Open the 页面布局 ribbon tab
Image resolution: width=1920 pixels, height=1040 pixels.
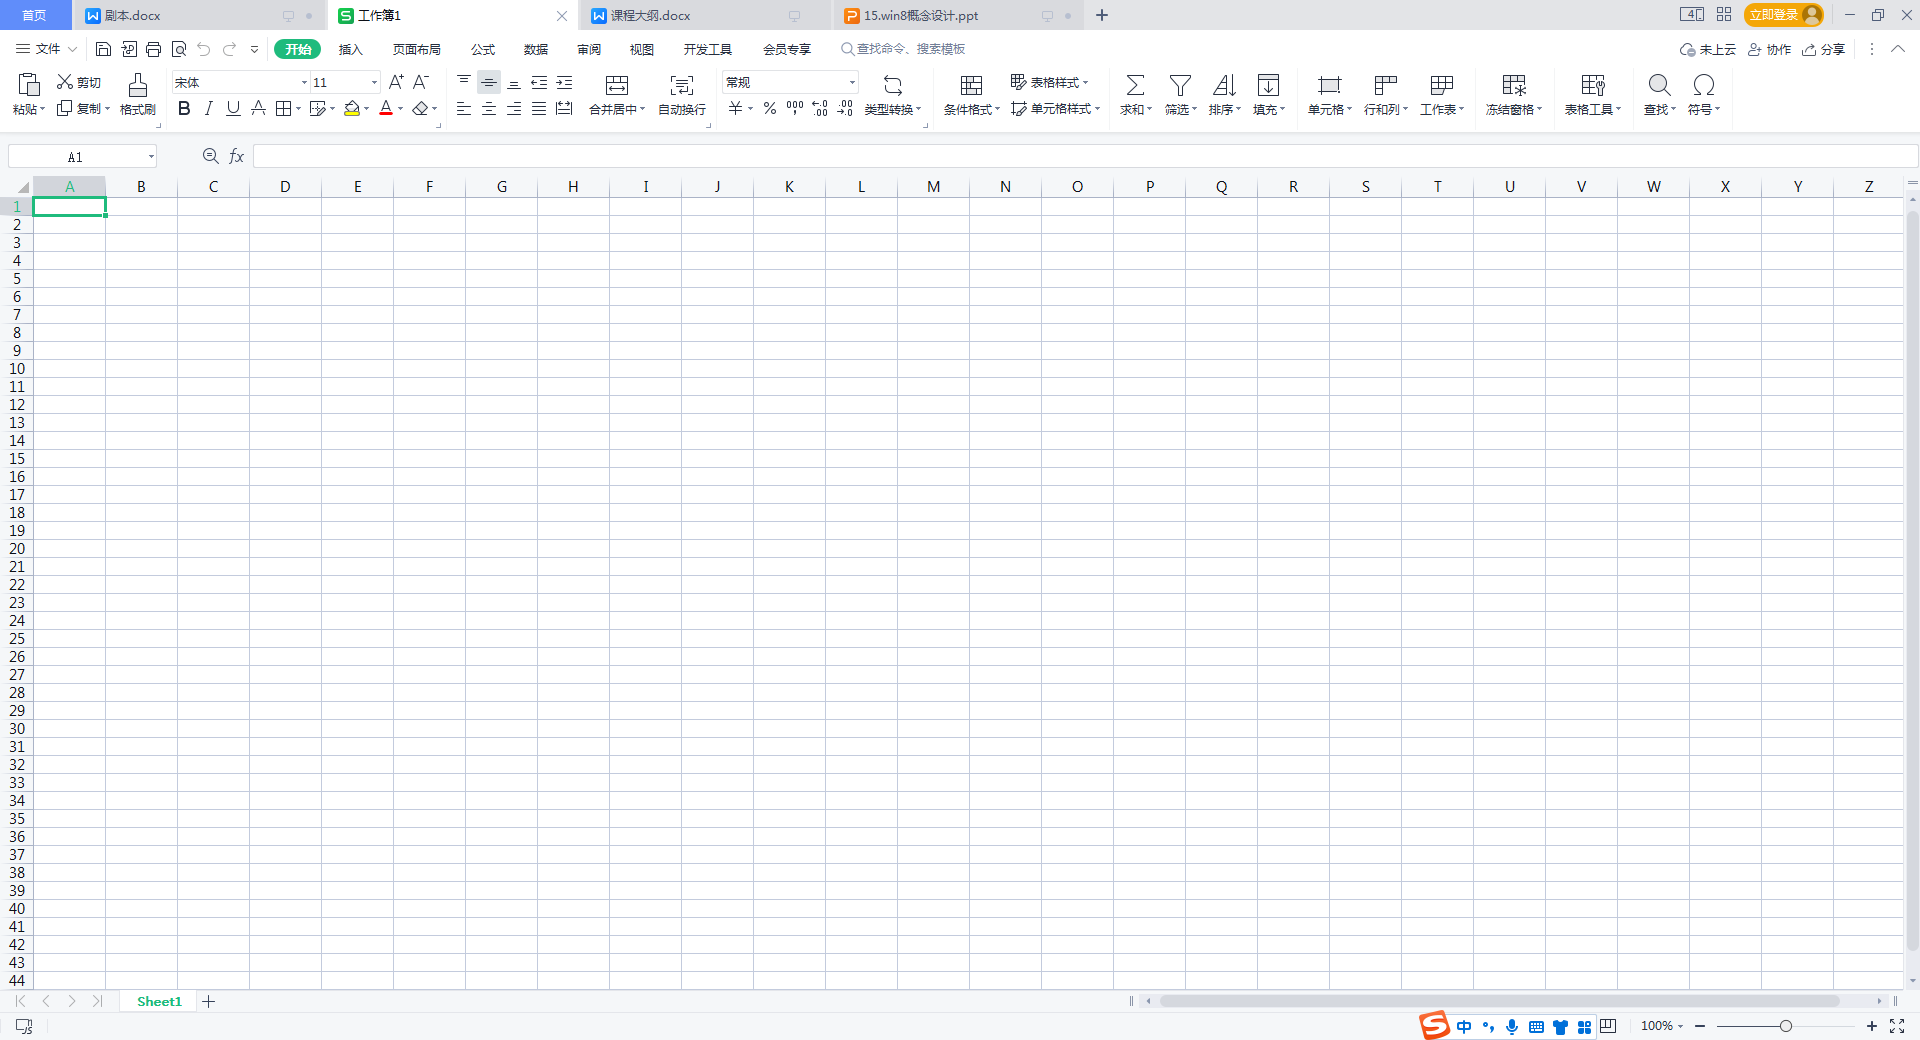point(416,49)
